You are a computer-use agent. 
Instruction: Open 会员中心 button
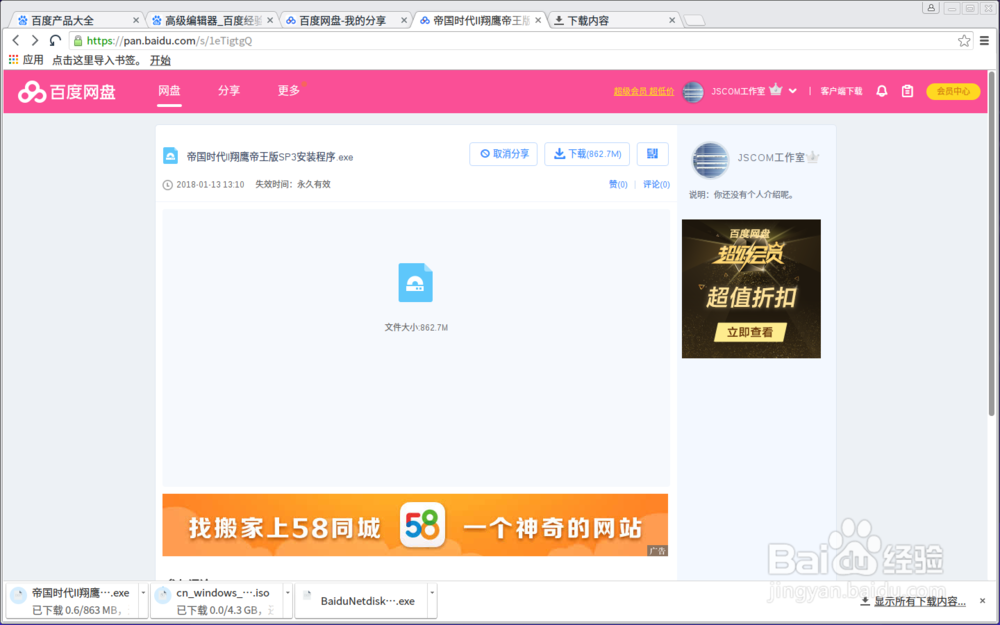pos(953,91)
